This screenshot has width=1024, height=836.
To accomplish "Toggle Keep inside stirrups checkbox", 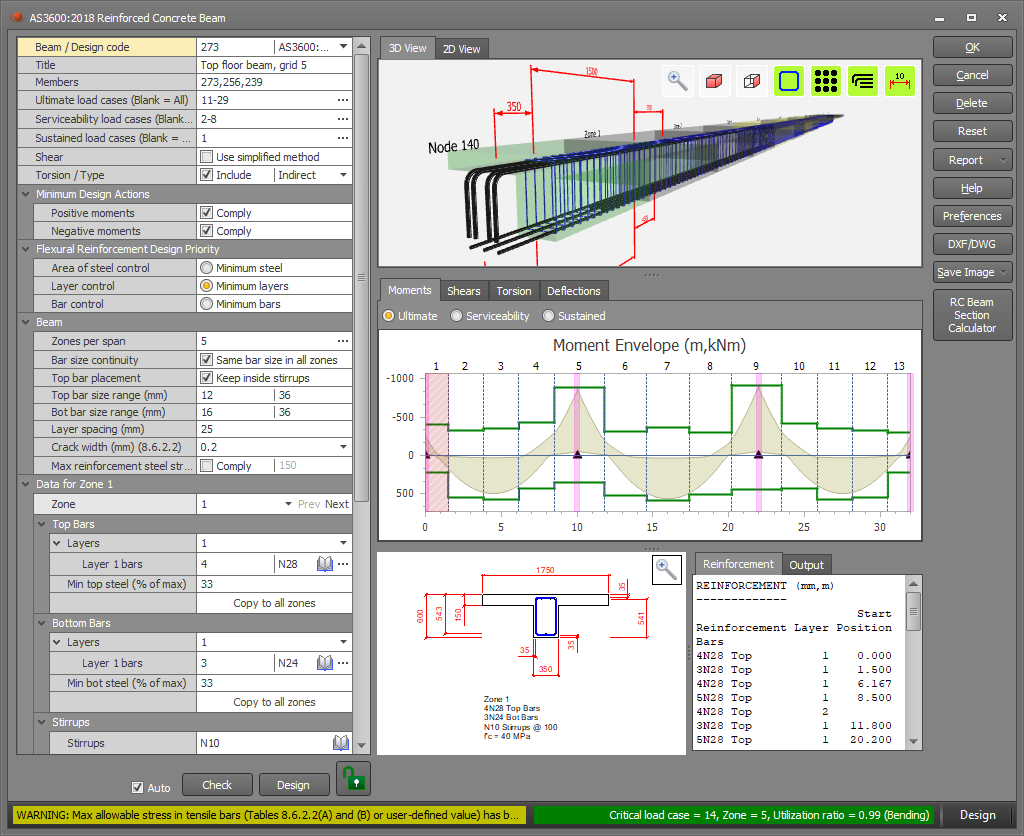I will [x=206, y=378].
